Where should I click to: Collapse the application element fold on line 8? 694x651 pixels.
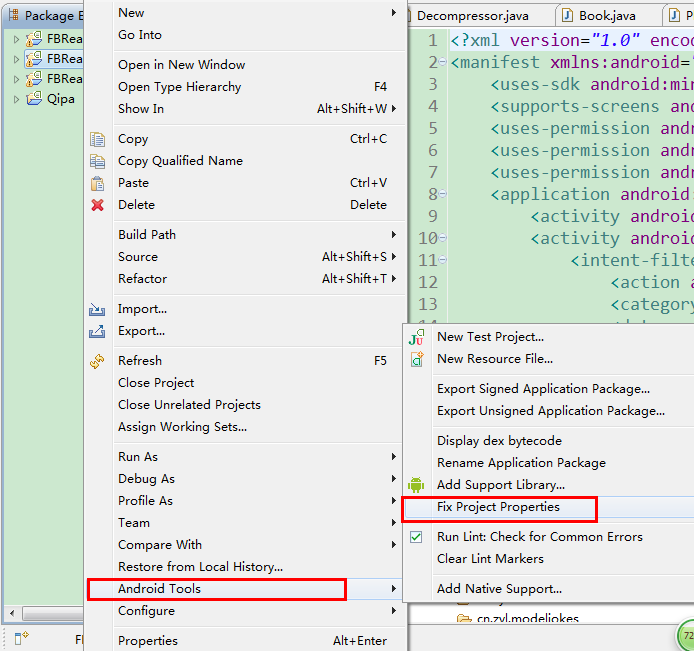[443, 195]
